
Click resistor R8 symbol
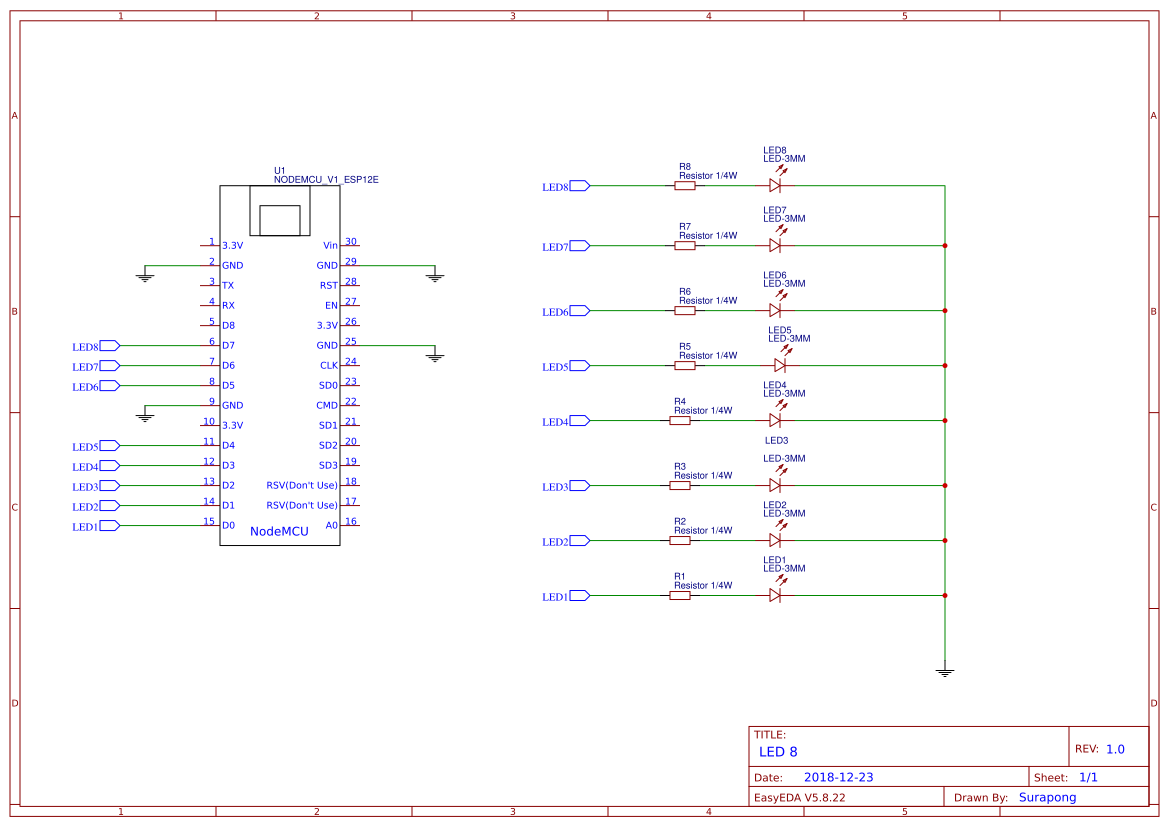pos(684,185)
